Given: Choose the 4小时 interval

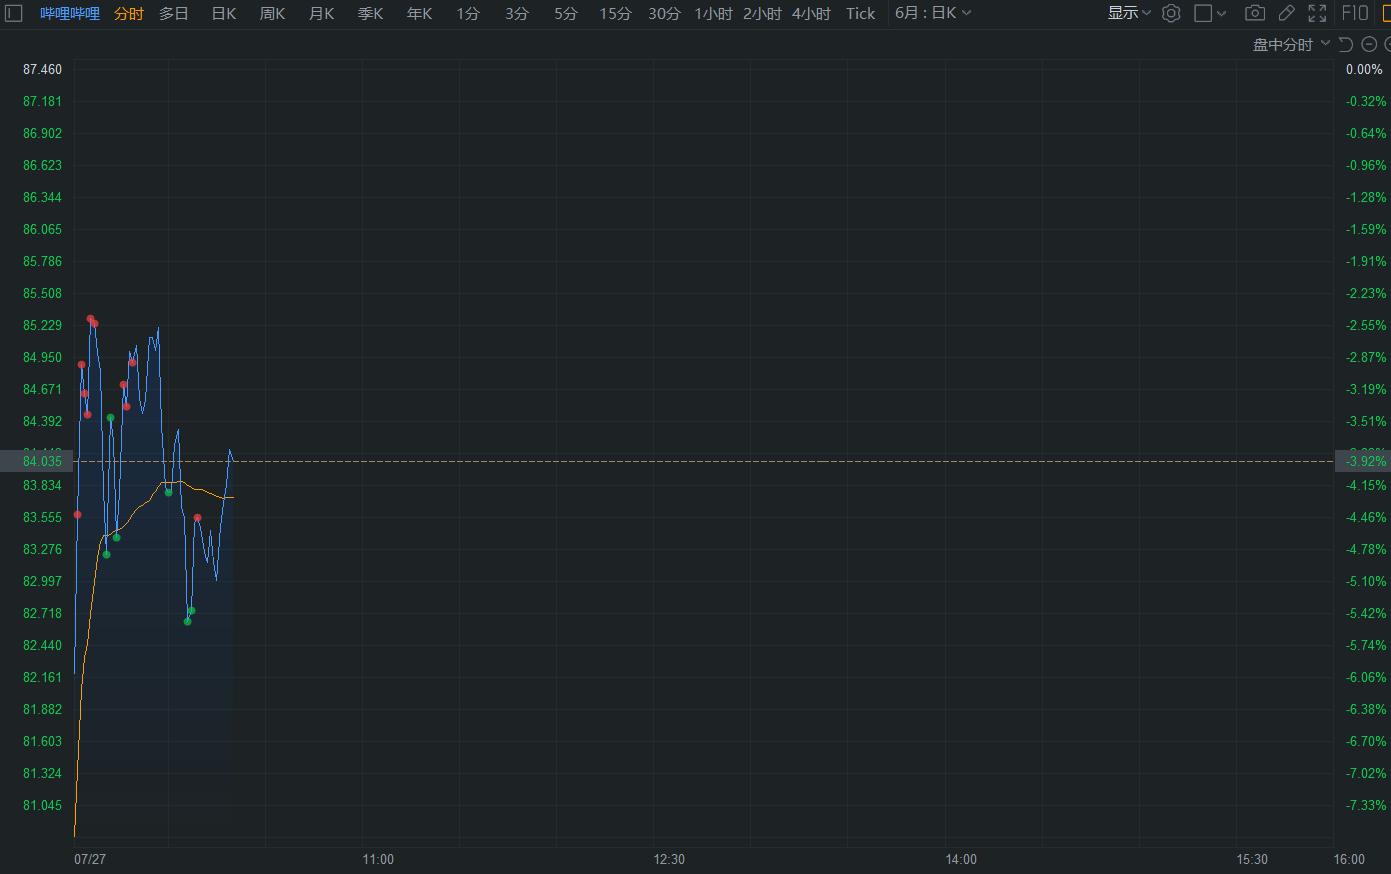Looking at the screenshot, I should 811,13.
